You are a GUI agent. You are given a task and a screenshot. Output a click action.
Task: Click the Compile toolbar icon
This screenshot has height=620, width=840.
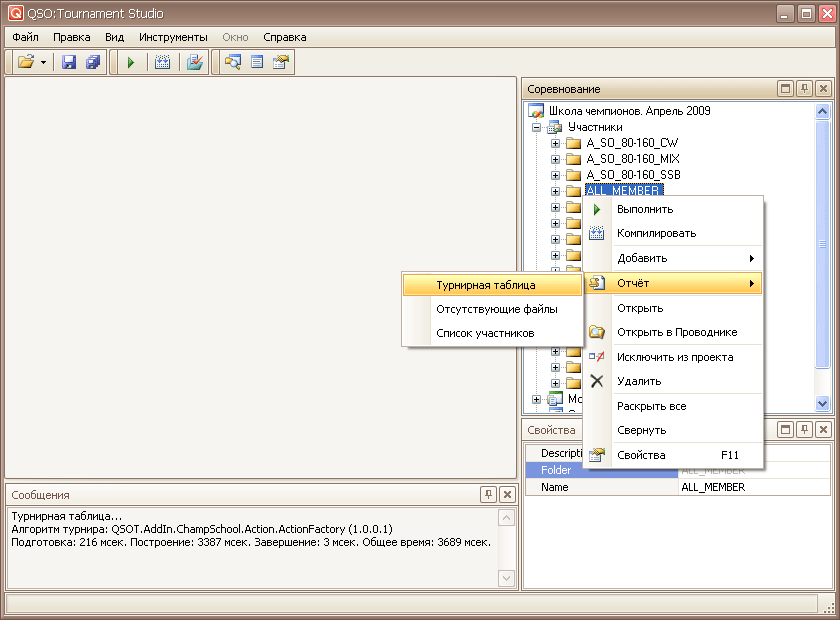point(163,62)
